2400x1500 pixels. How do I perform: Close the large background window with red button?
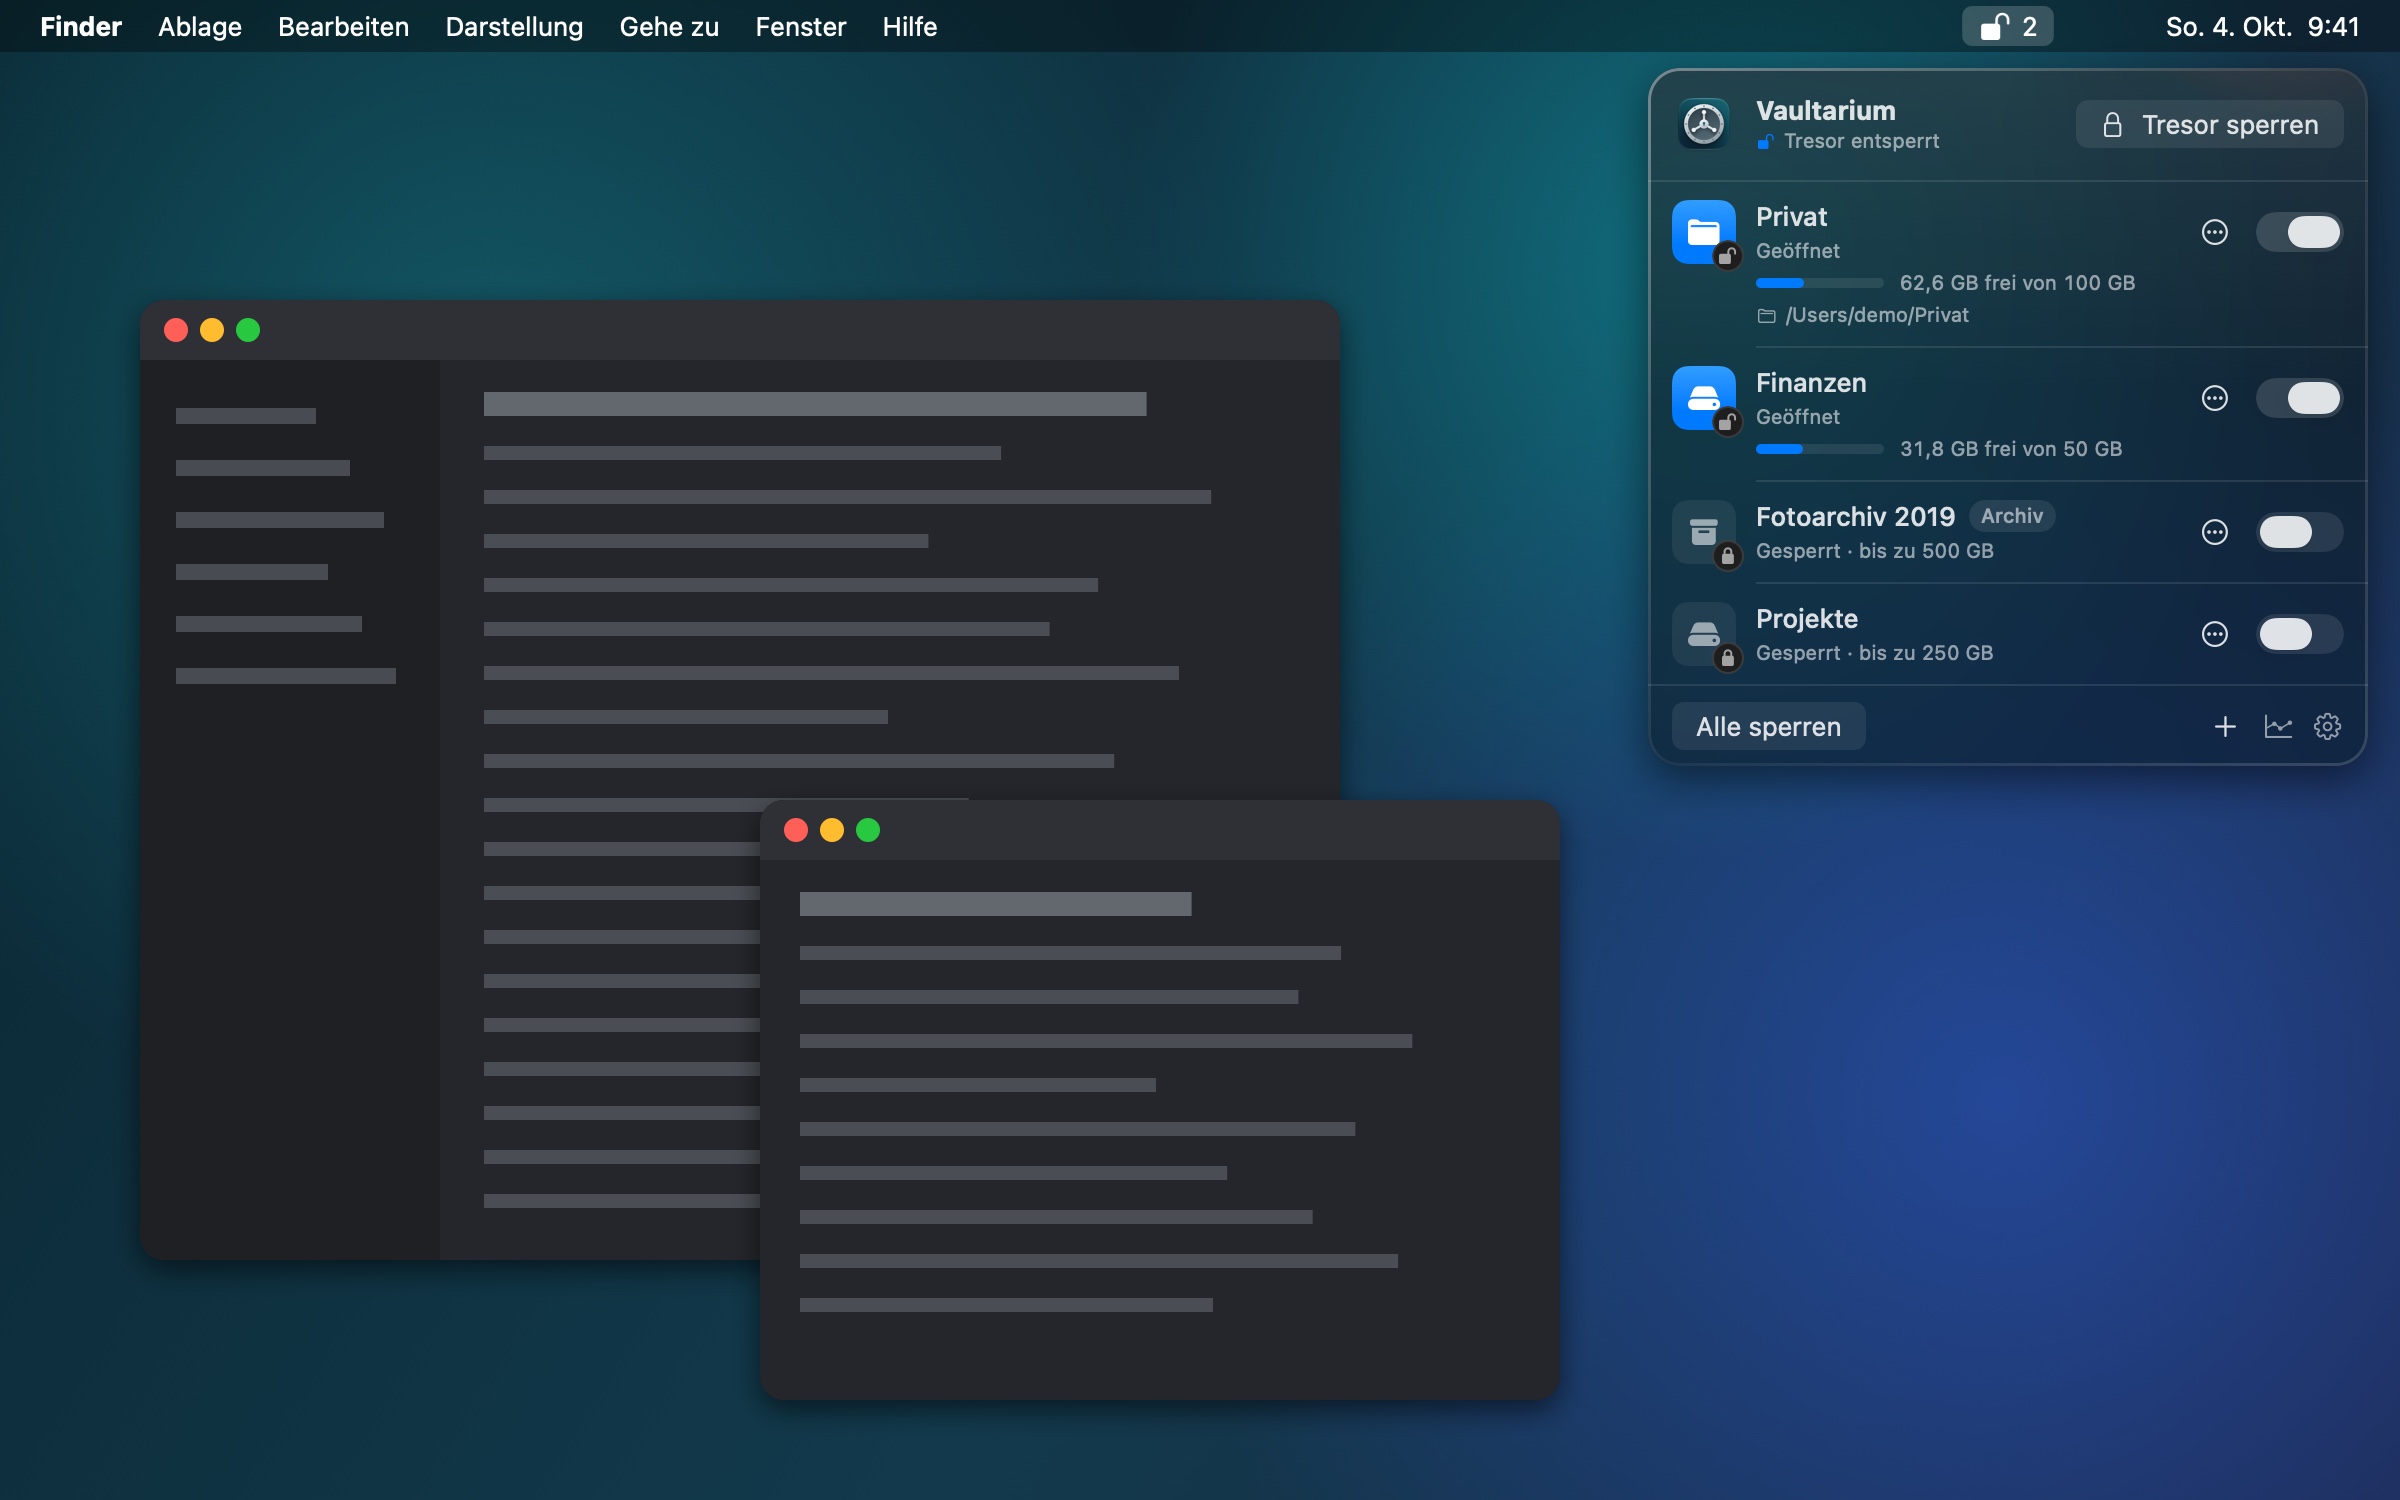176,330
